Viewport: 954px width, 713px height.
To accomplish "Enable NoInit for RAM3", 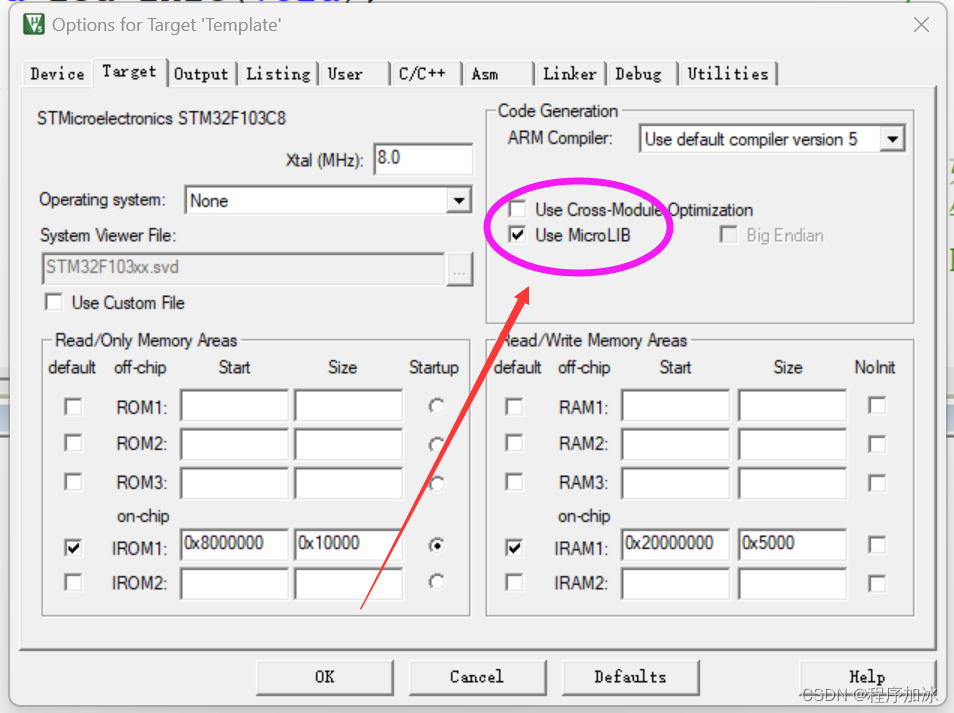I will [877, 483].
